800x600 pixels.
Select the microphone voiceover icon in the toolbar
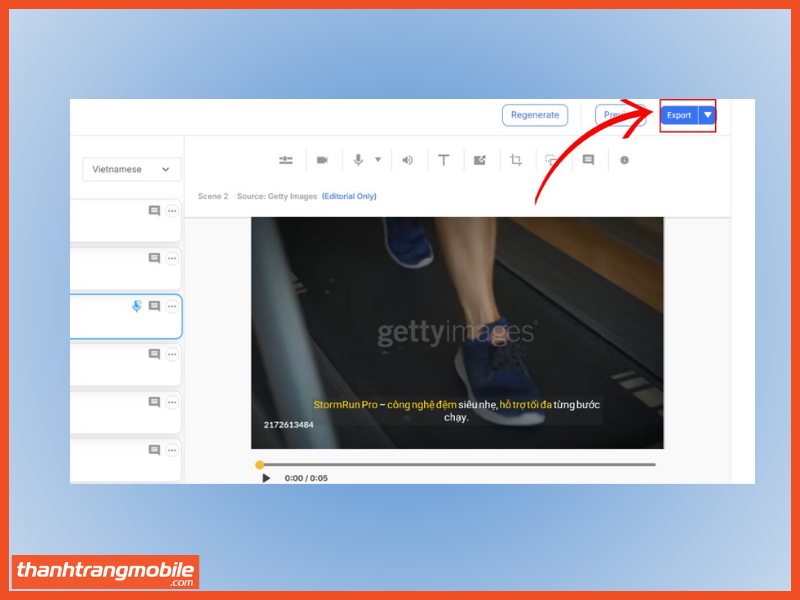click(x=358, y=160)
